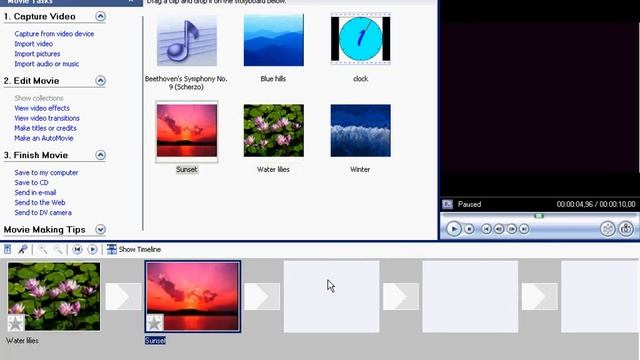The height and width of the screenshot is (360, 640).
Task: Click the 2. Edit Movie heading
Action: tap(31, 81)
